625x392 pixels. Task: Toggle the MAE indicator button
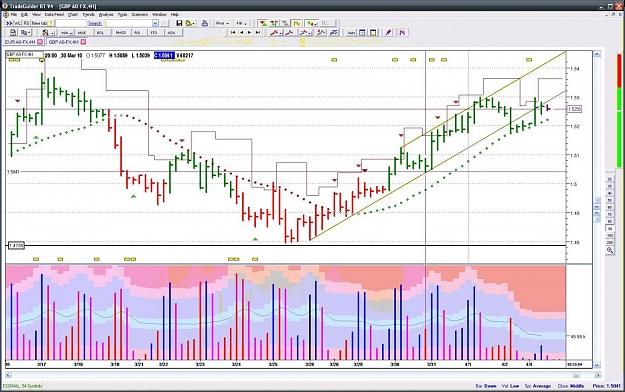click(82, 33)
